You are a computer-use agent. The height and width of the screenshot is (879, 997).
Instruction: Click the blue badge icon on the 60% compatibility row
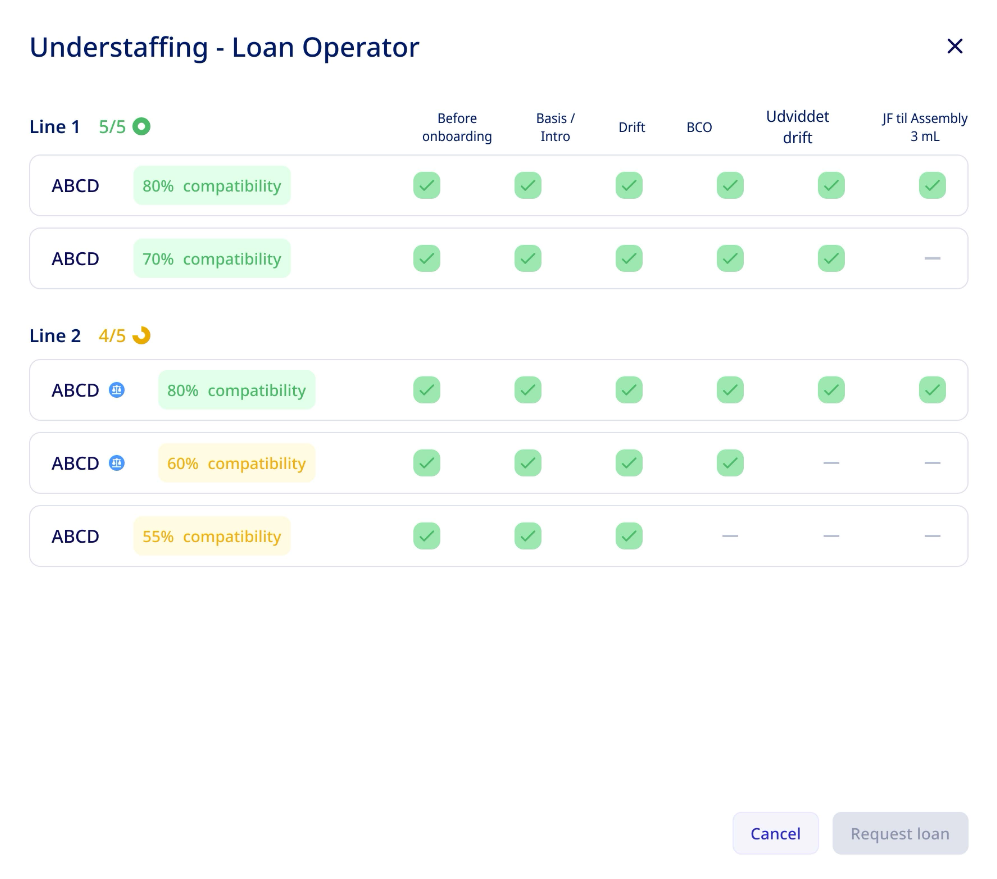pyautogui.click(x=116, y=463)
